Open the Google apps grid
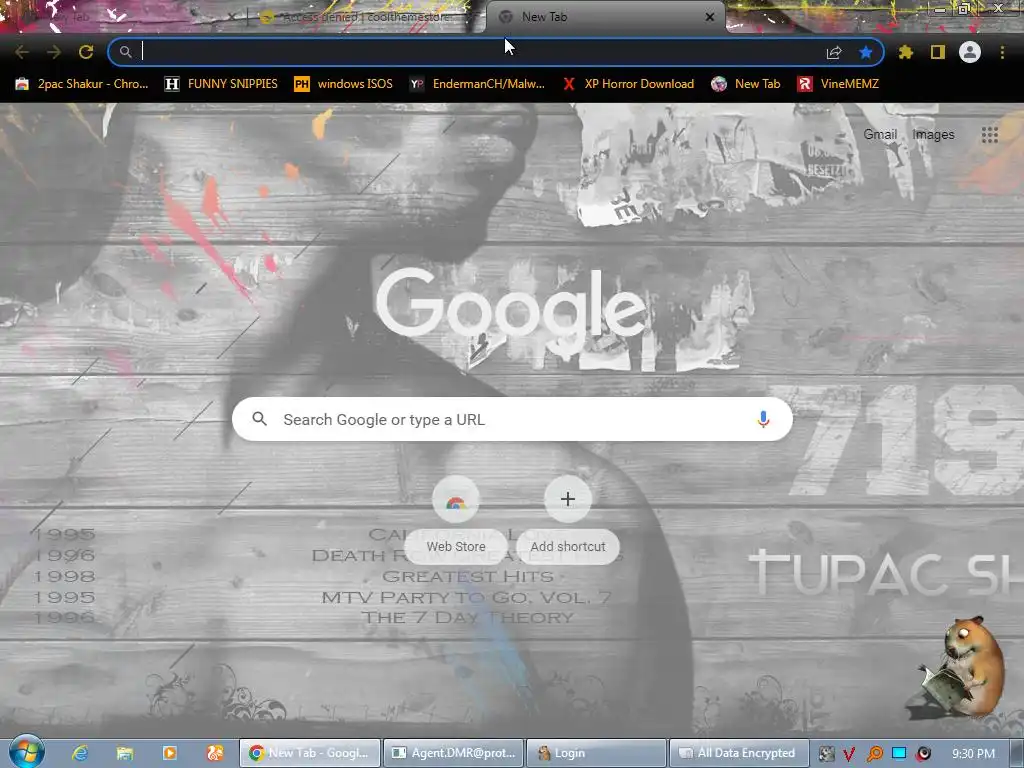The image size is (1024, 768). pos(989,135)
